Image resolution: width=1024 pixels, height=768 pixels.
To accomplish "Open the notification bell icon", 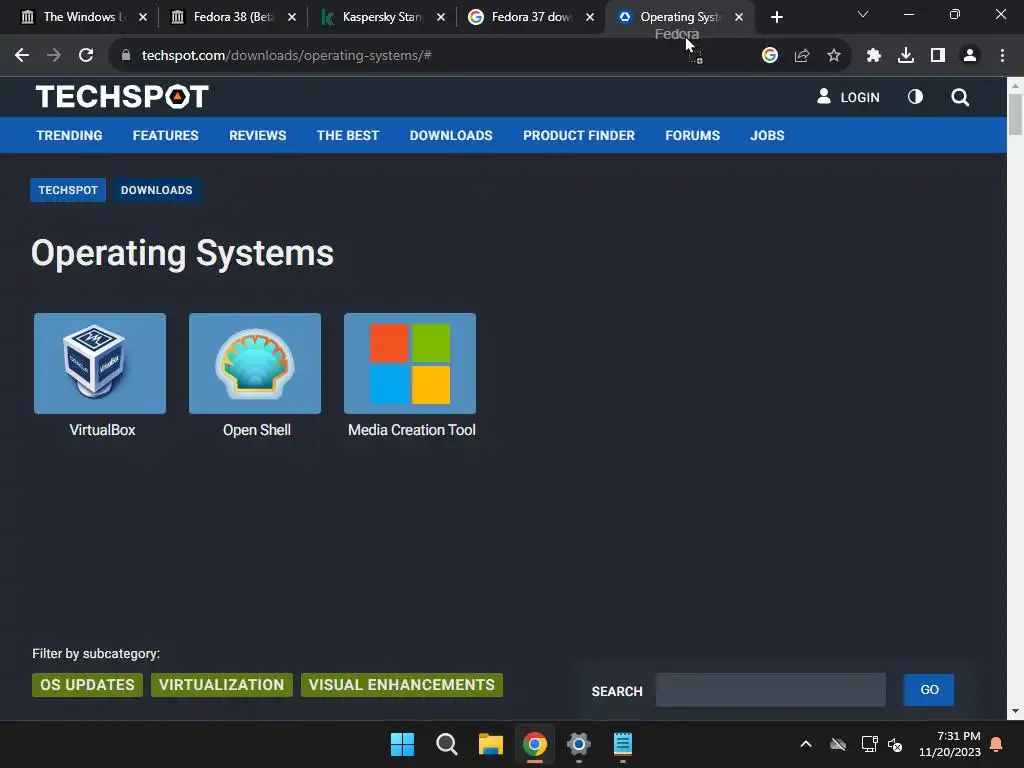I will tap(997, 744).
